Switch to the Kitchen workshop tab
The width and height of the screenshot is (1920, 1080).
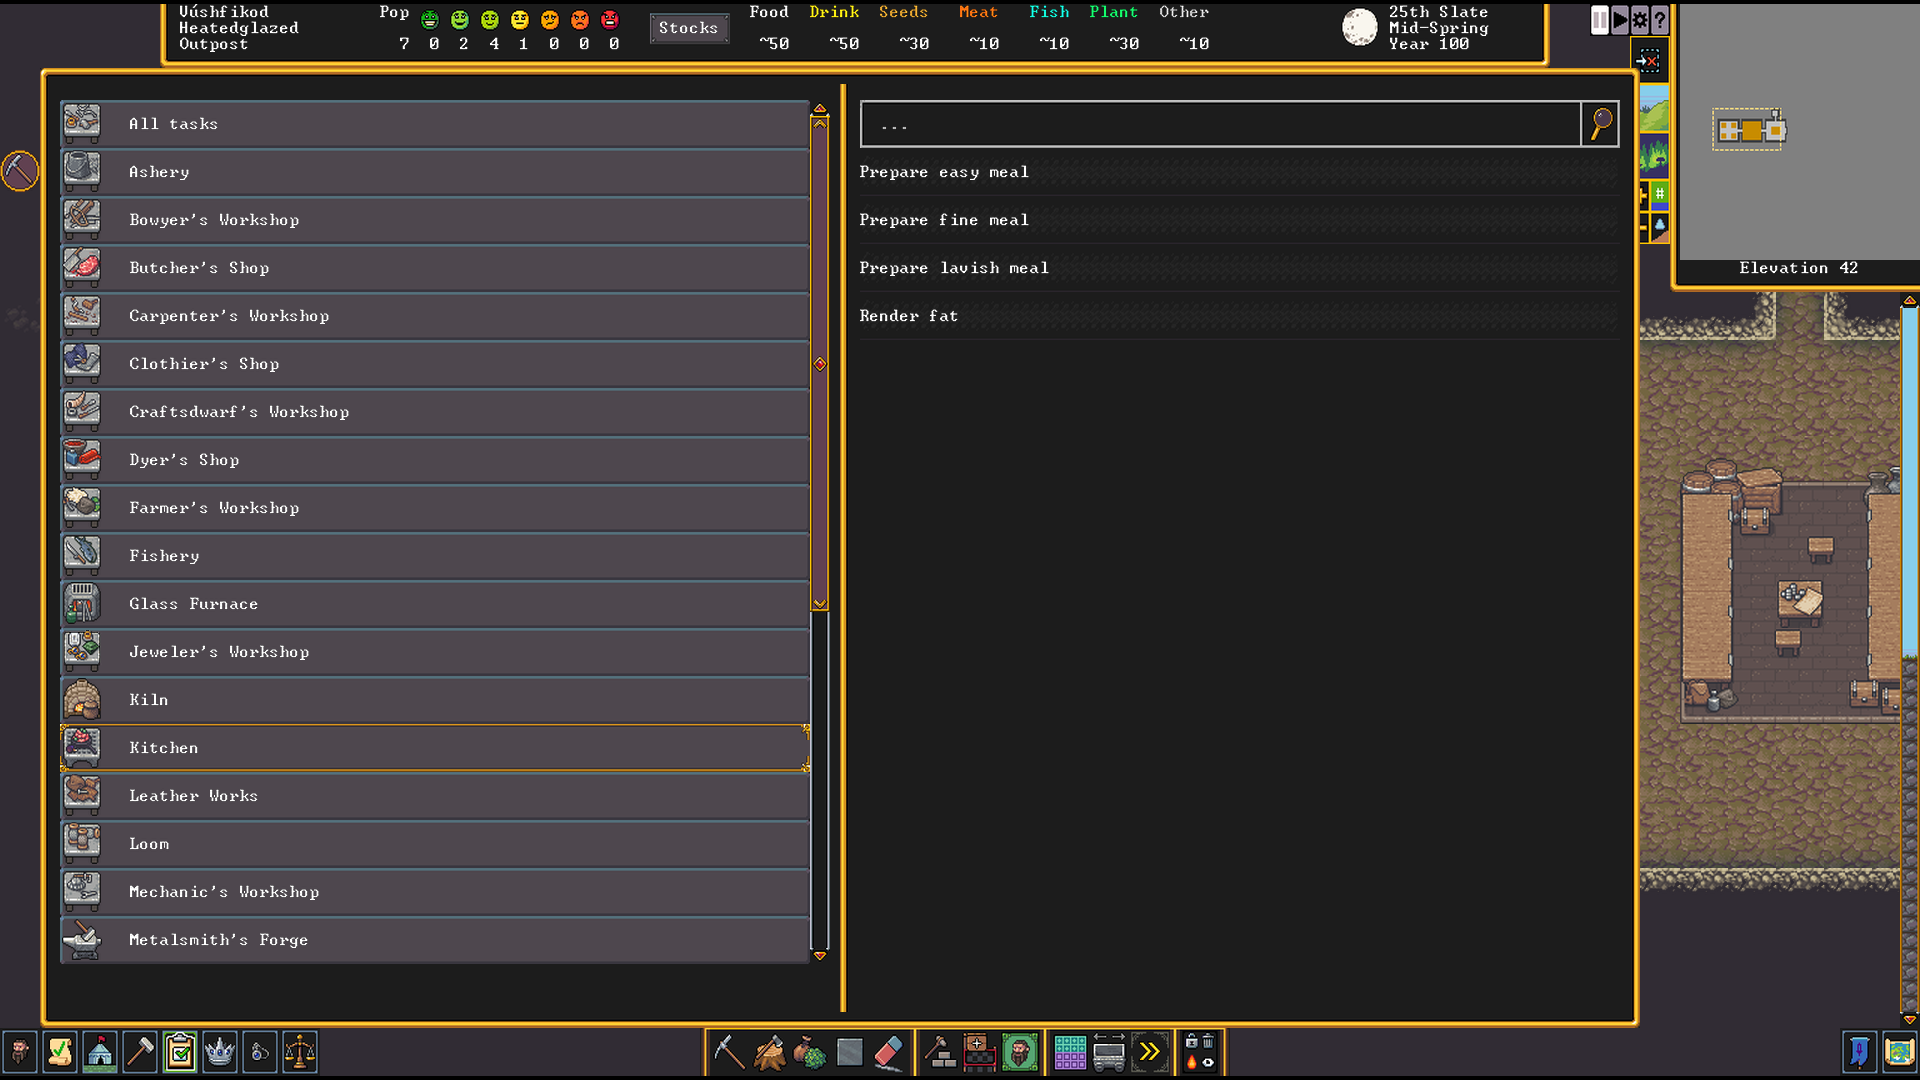click(x=435, y=747)
